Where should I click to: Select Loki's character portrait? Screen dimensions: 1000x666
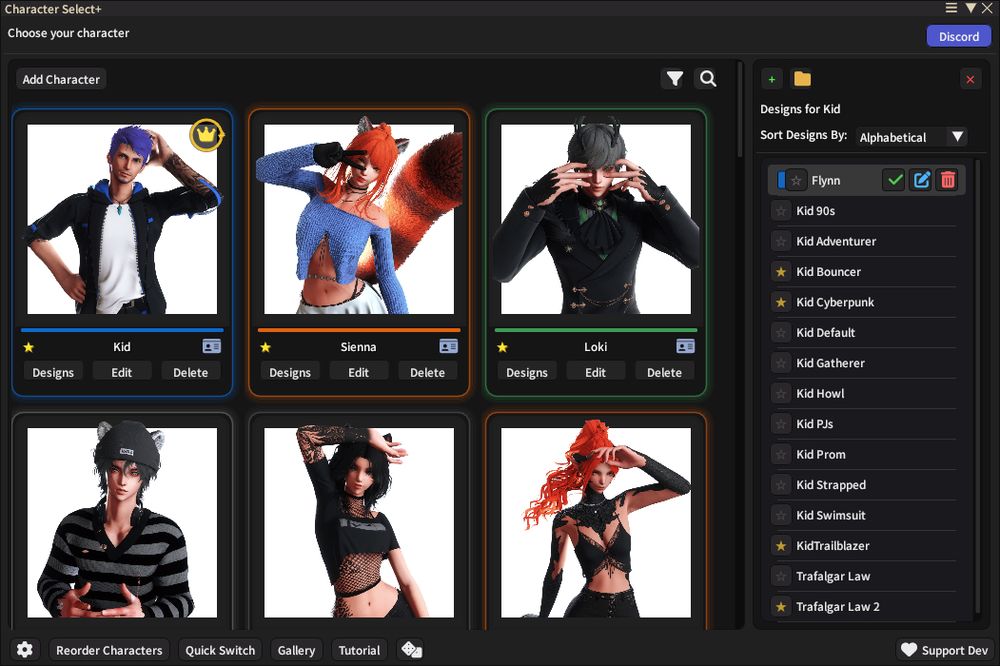(x=596, y=219)
